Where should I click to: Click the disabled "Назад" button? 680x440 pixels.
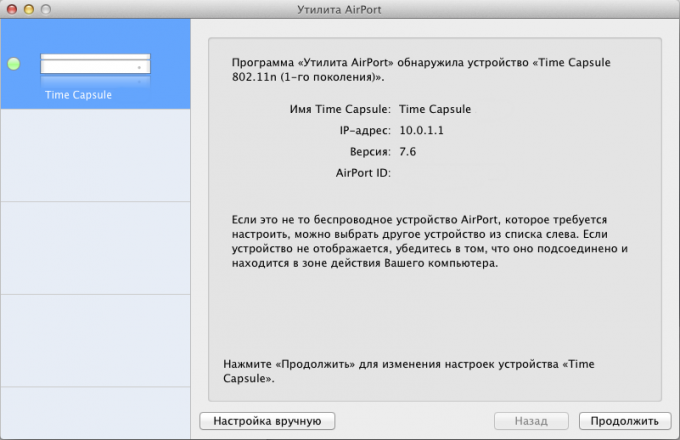pos(531,421)
